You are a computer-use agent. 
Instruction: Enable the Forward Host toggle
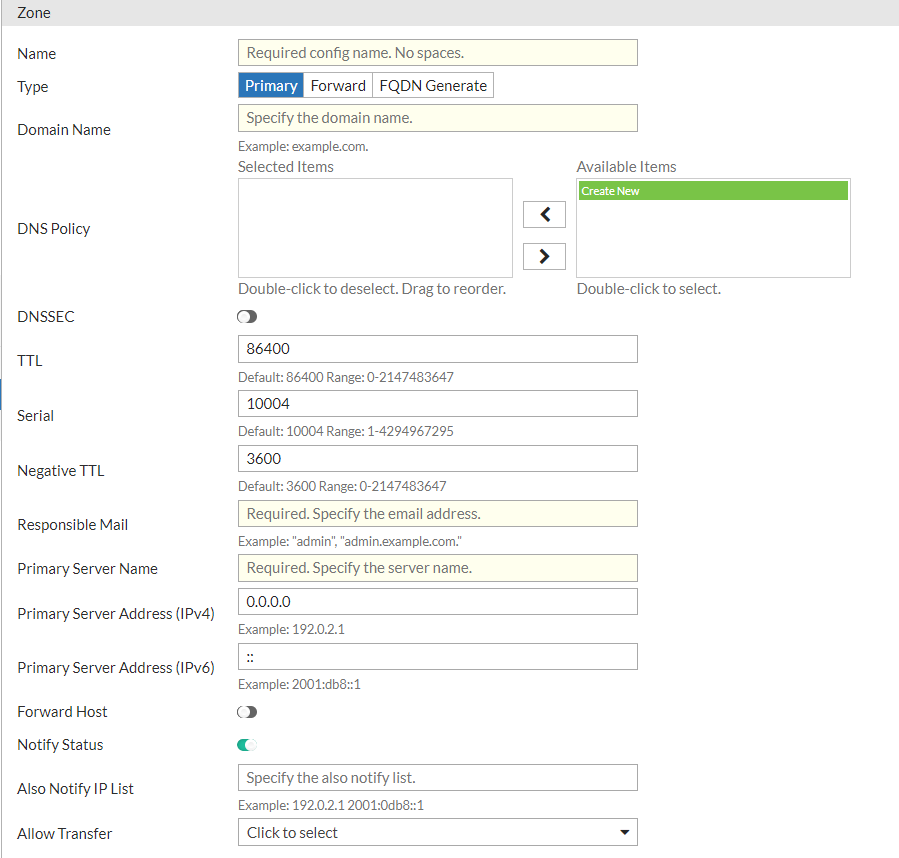pyautogui.click(x=247, y=711)
